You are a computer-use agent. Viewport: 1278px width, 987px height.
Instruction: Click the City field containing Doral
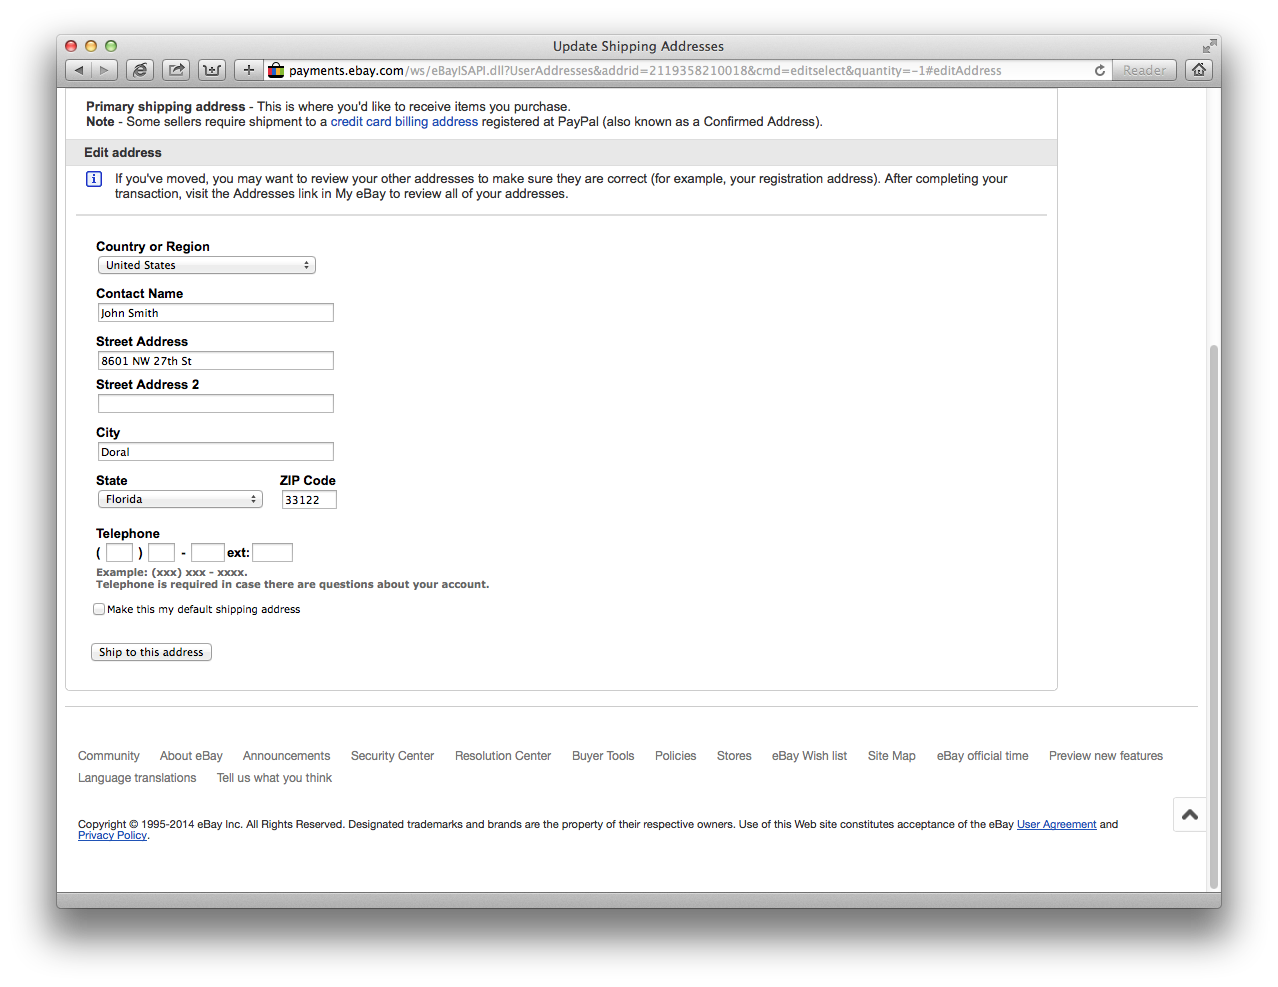coord(216,452)
